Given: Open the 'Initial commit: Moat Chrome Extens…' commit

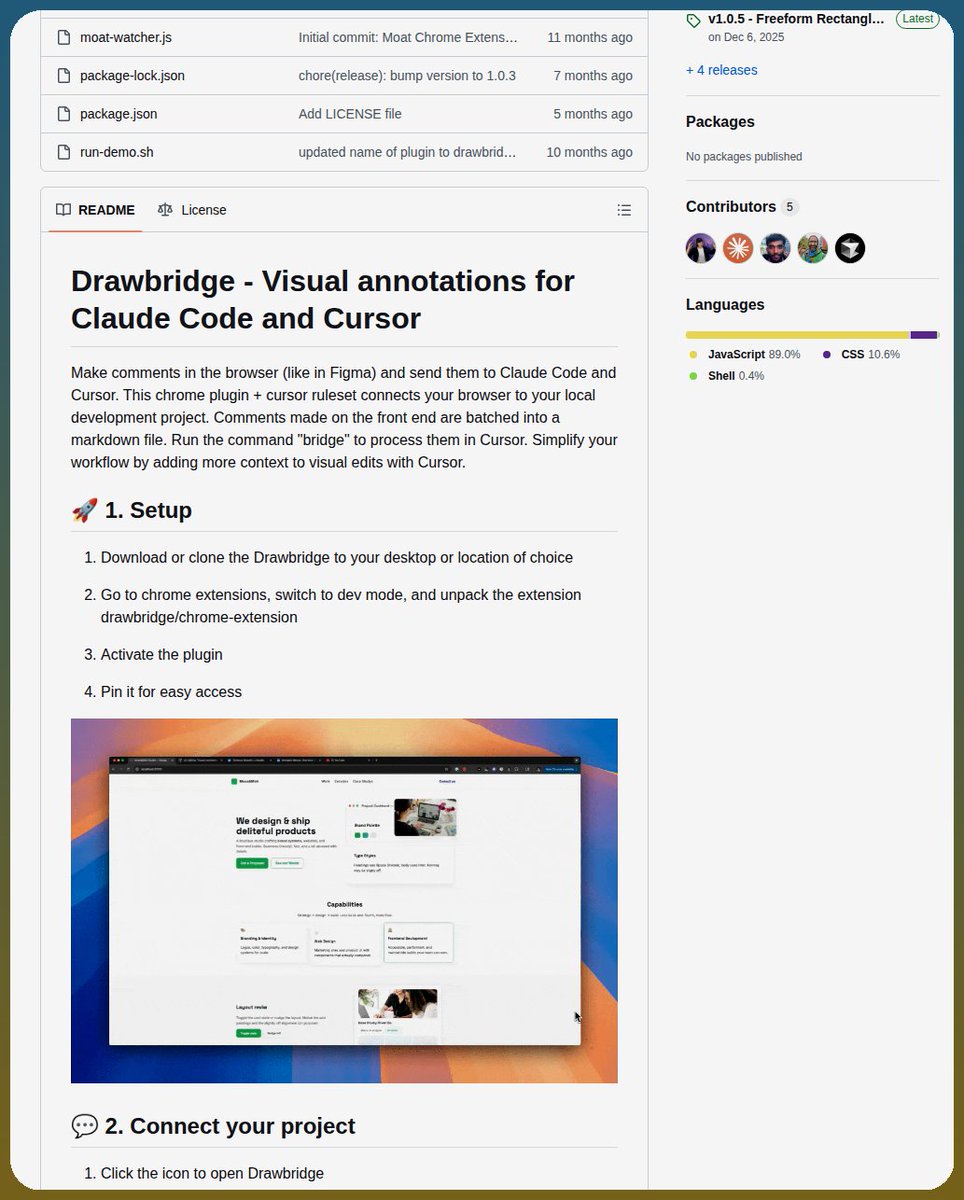Looking at the screenshot, I should [408, 37].
